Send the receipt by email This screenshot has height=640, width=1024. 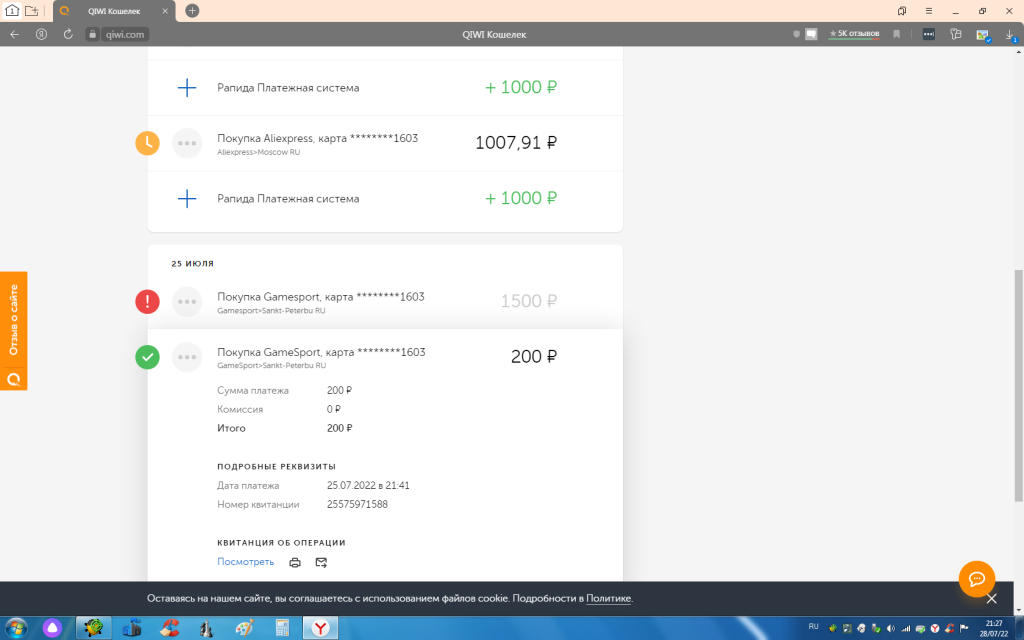[x=321, y=562]
